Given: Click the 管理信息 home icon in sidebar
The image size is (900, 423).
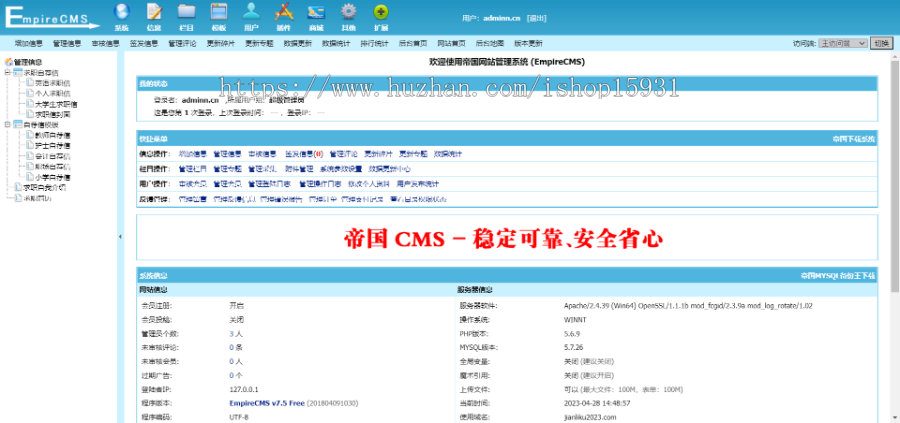Looking at the screenshot, I should click(9, 62).
